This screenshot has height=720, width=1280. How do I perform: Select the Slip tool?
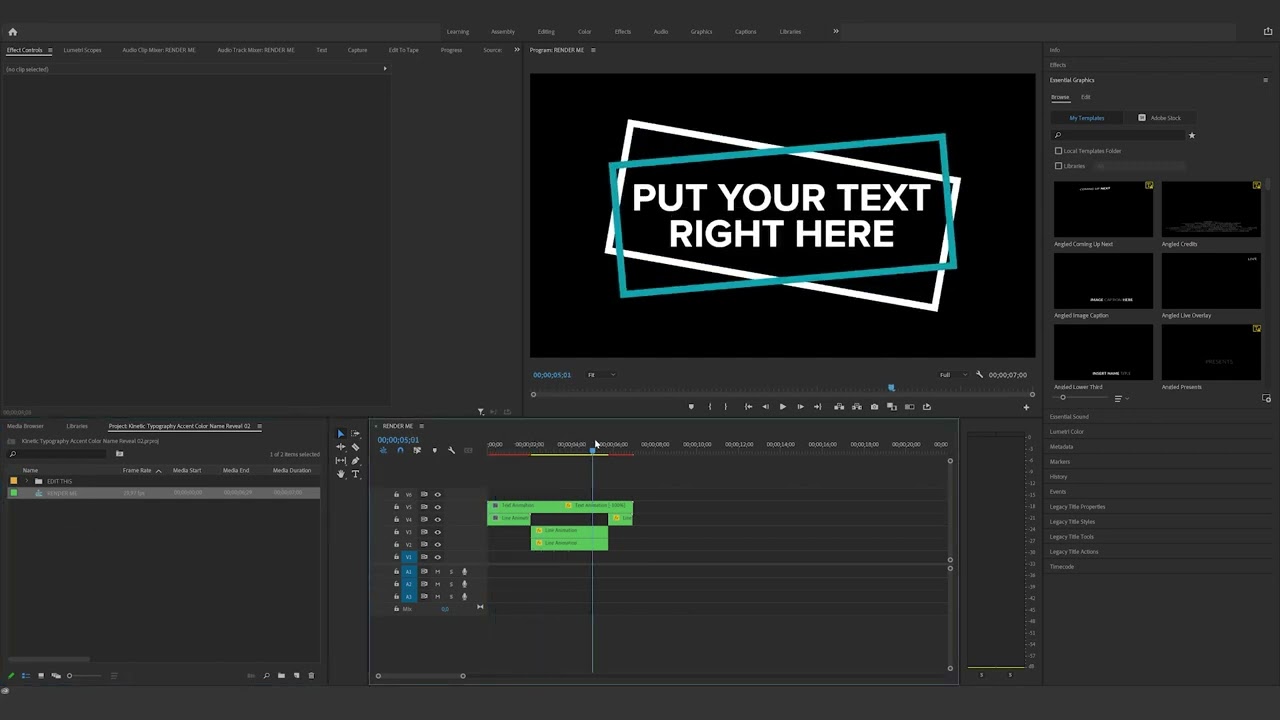coord(341,461)
